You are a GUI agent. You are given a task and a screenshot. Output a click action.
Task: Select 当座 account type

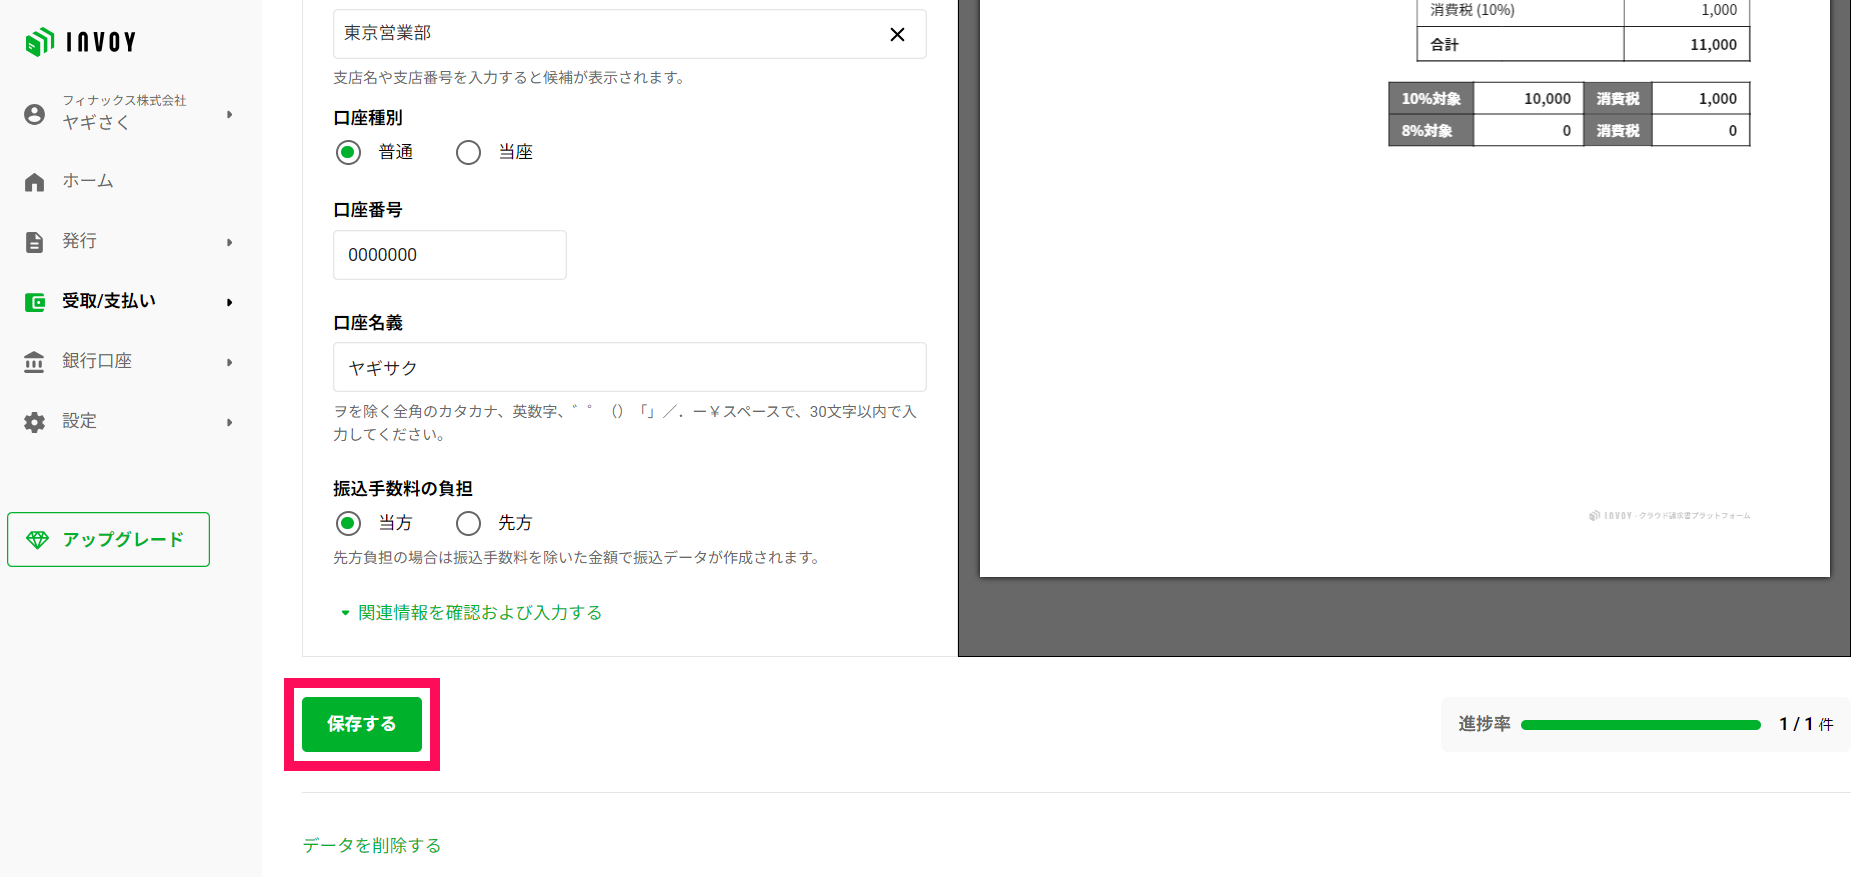click(468, 152)
